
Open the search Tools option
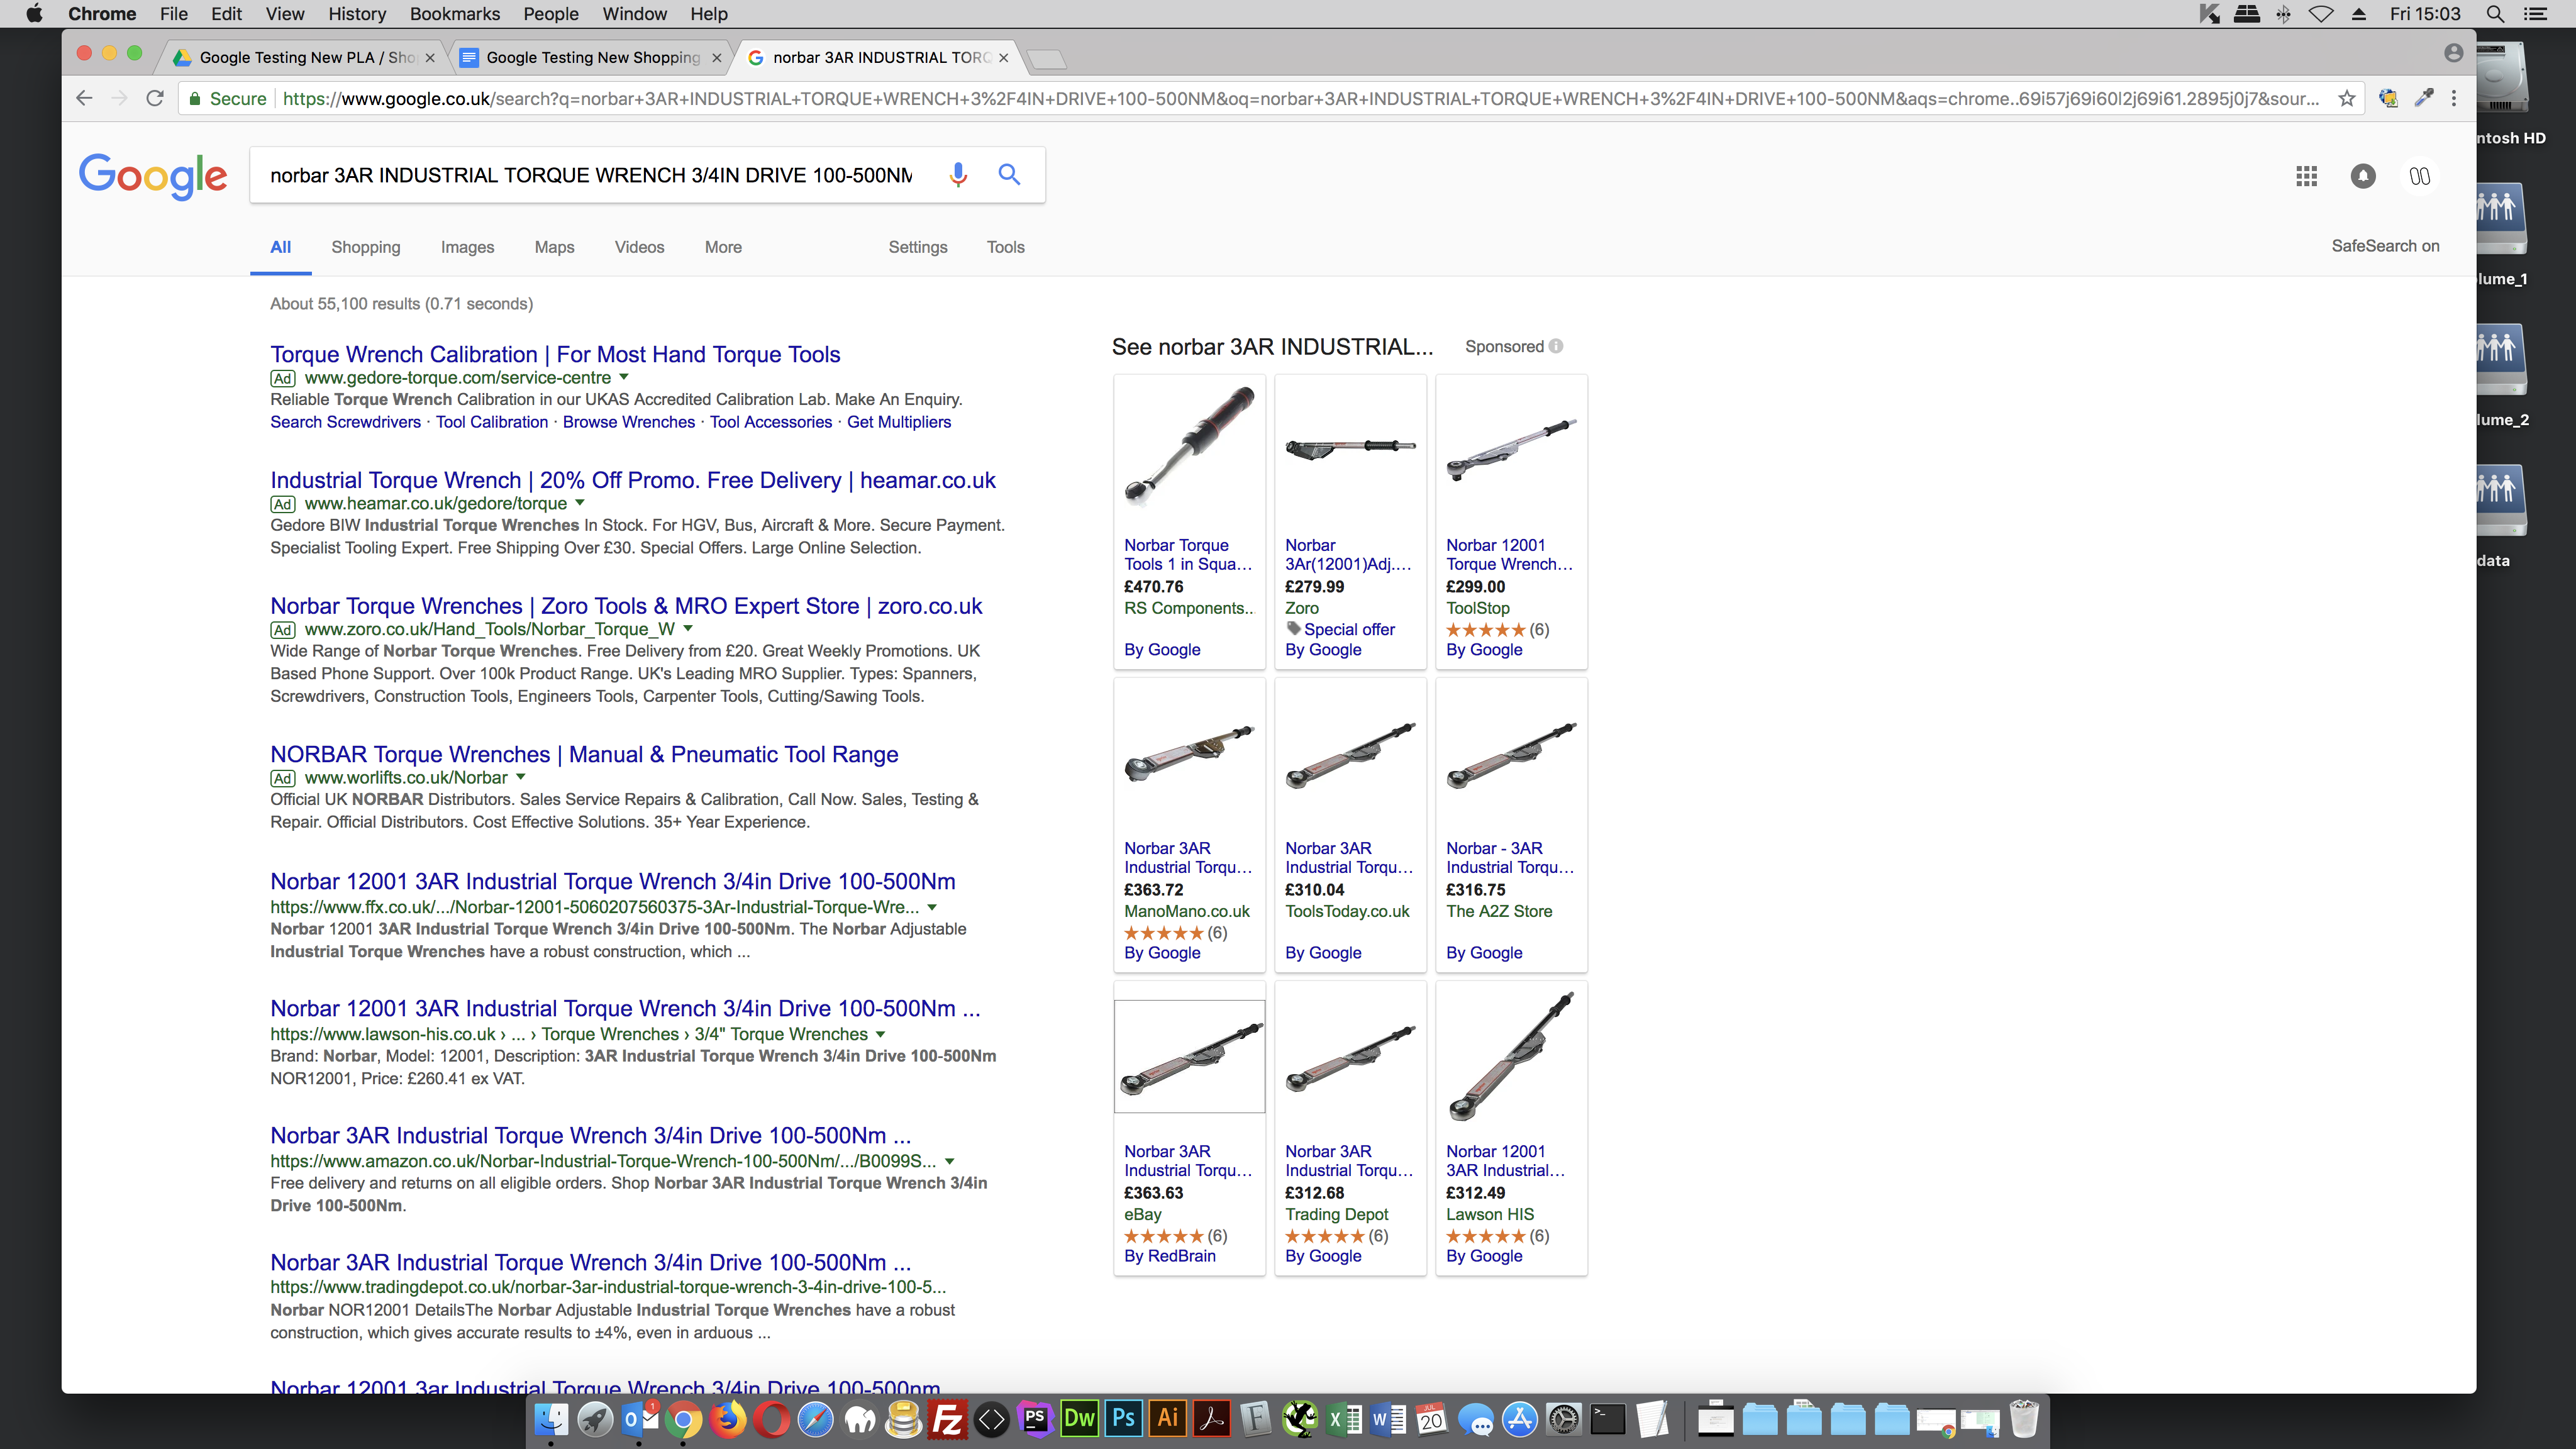[1005, 247]
